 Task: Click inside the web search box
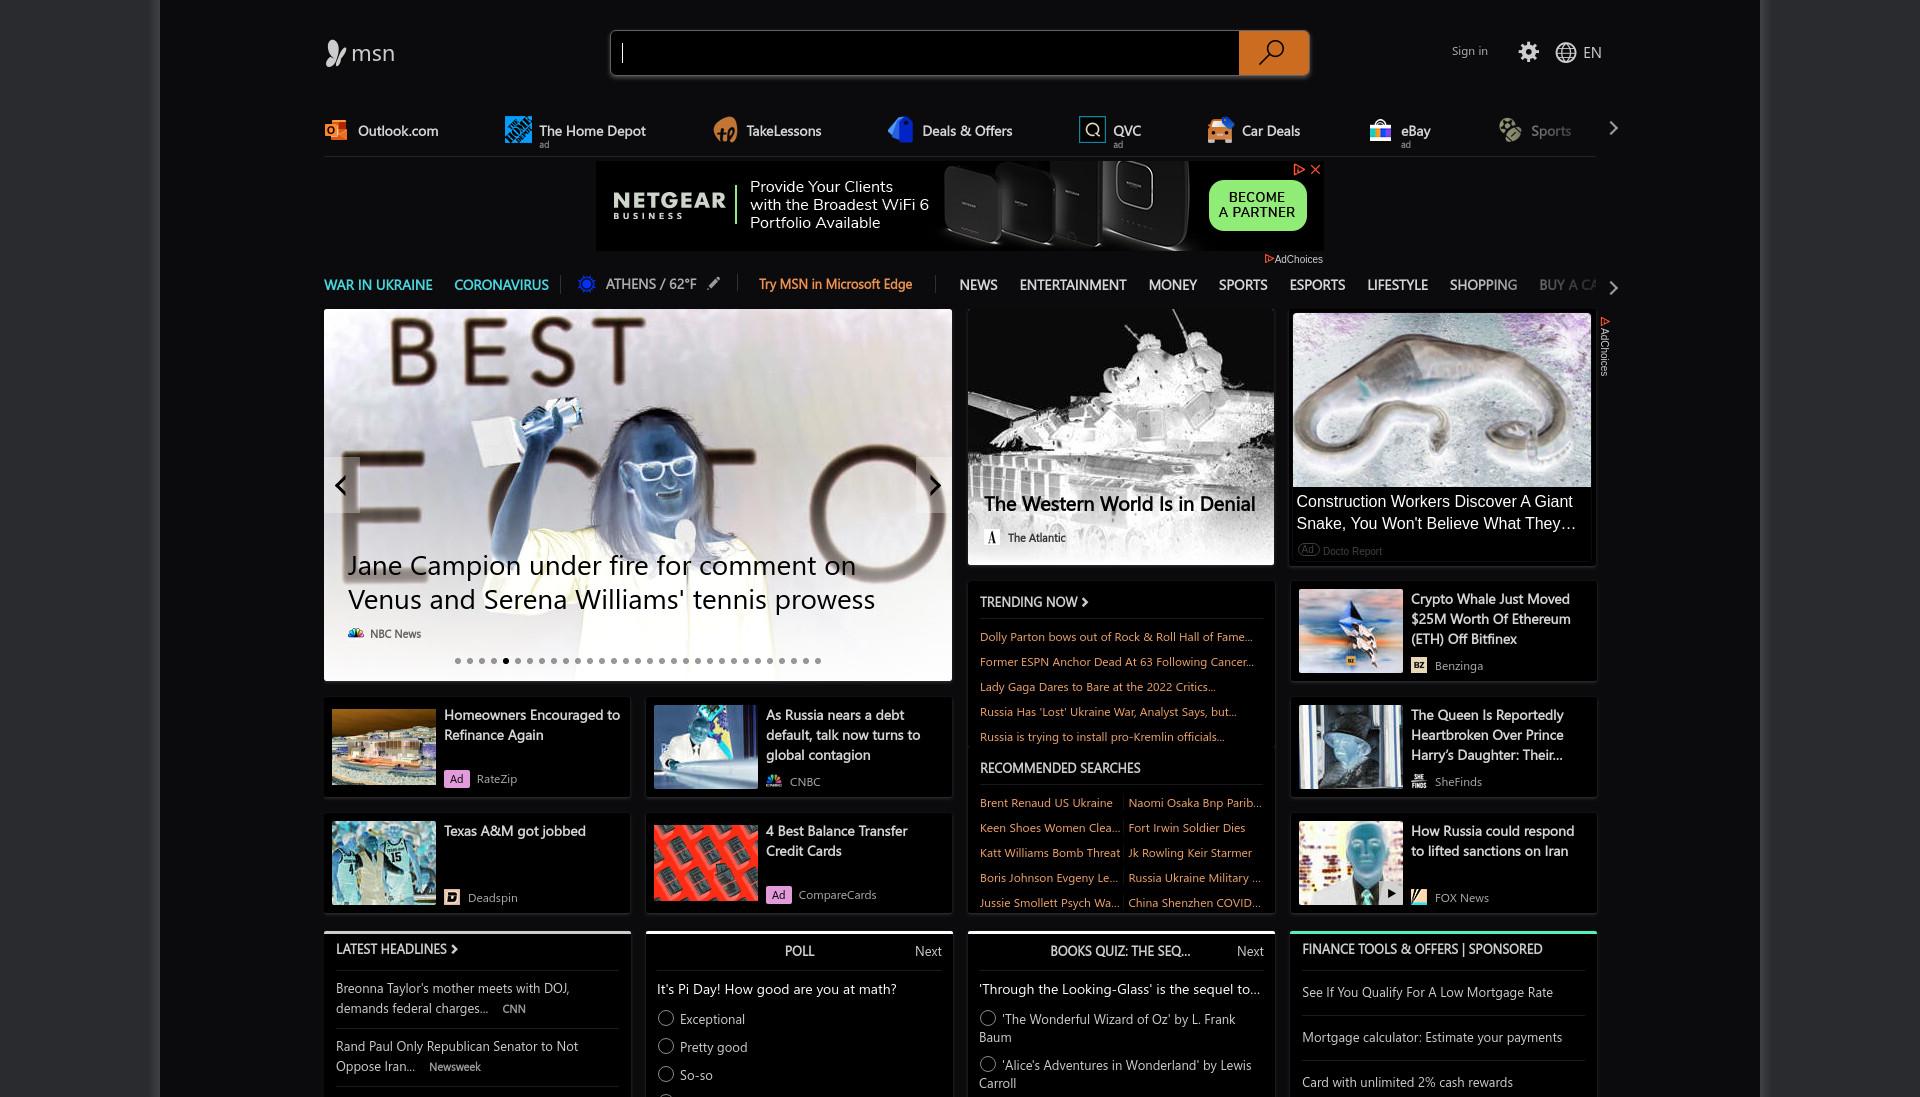[925, 53]
